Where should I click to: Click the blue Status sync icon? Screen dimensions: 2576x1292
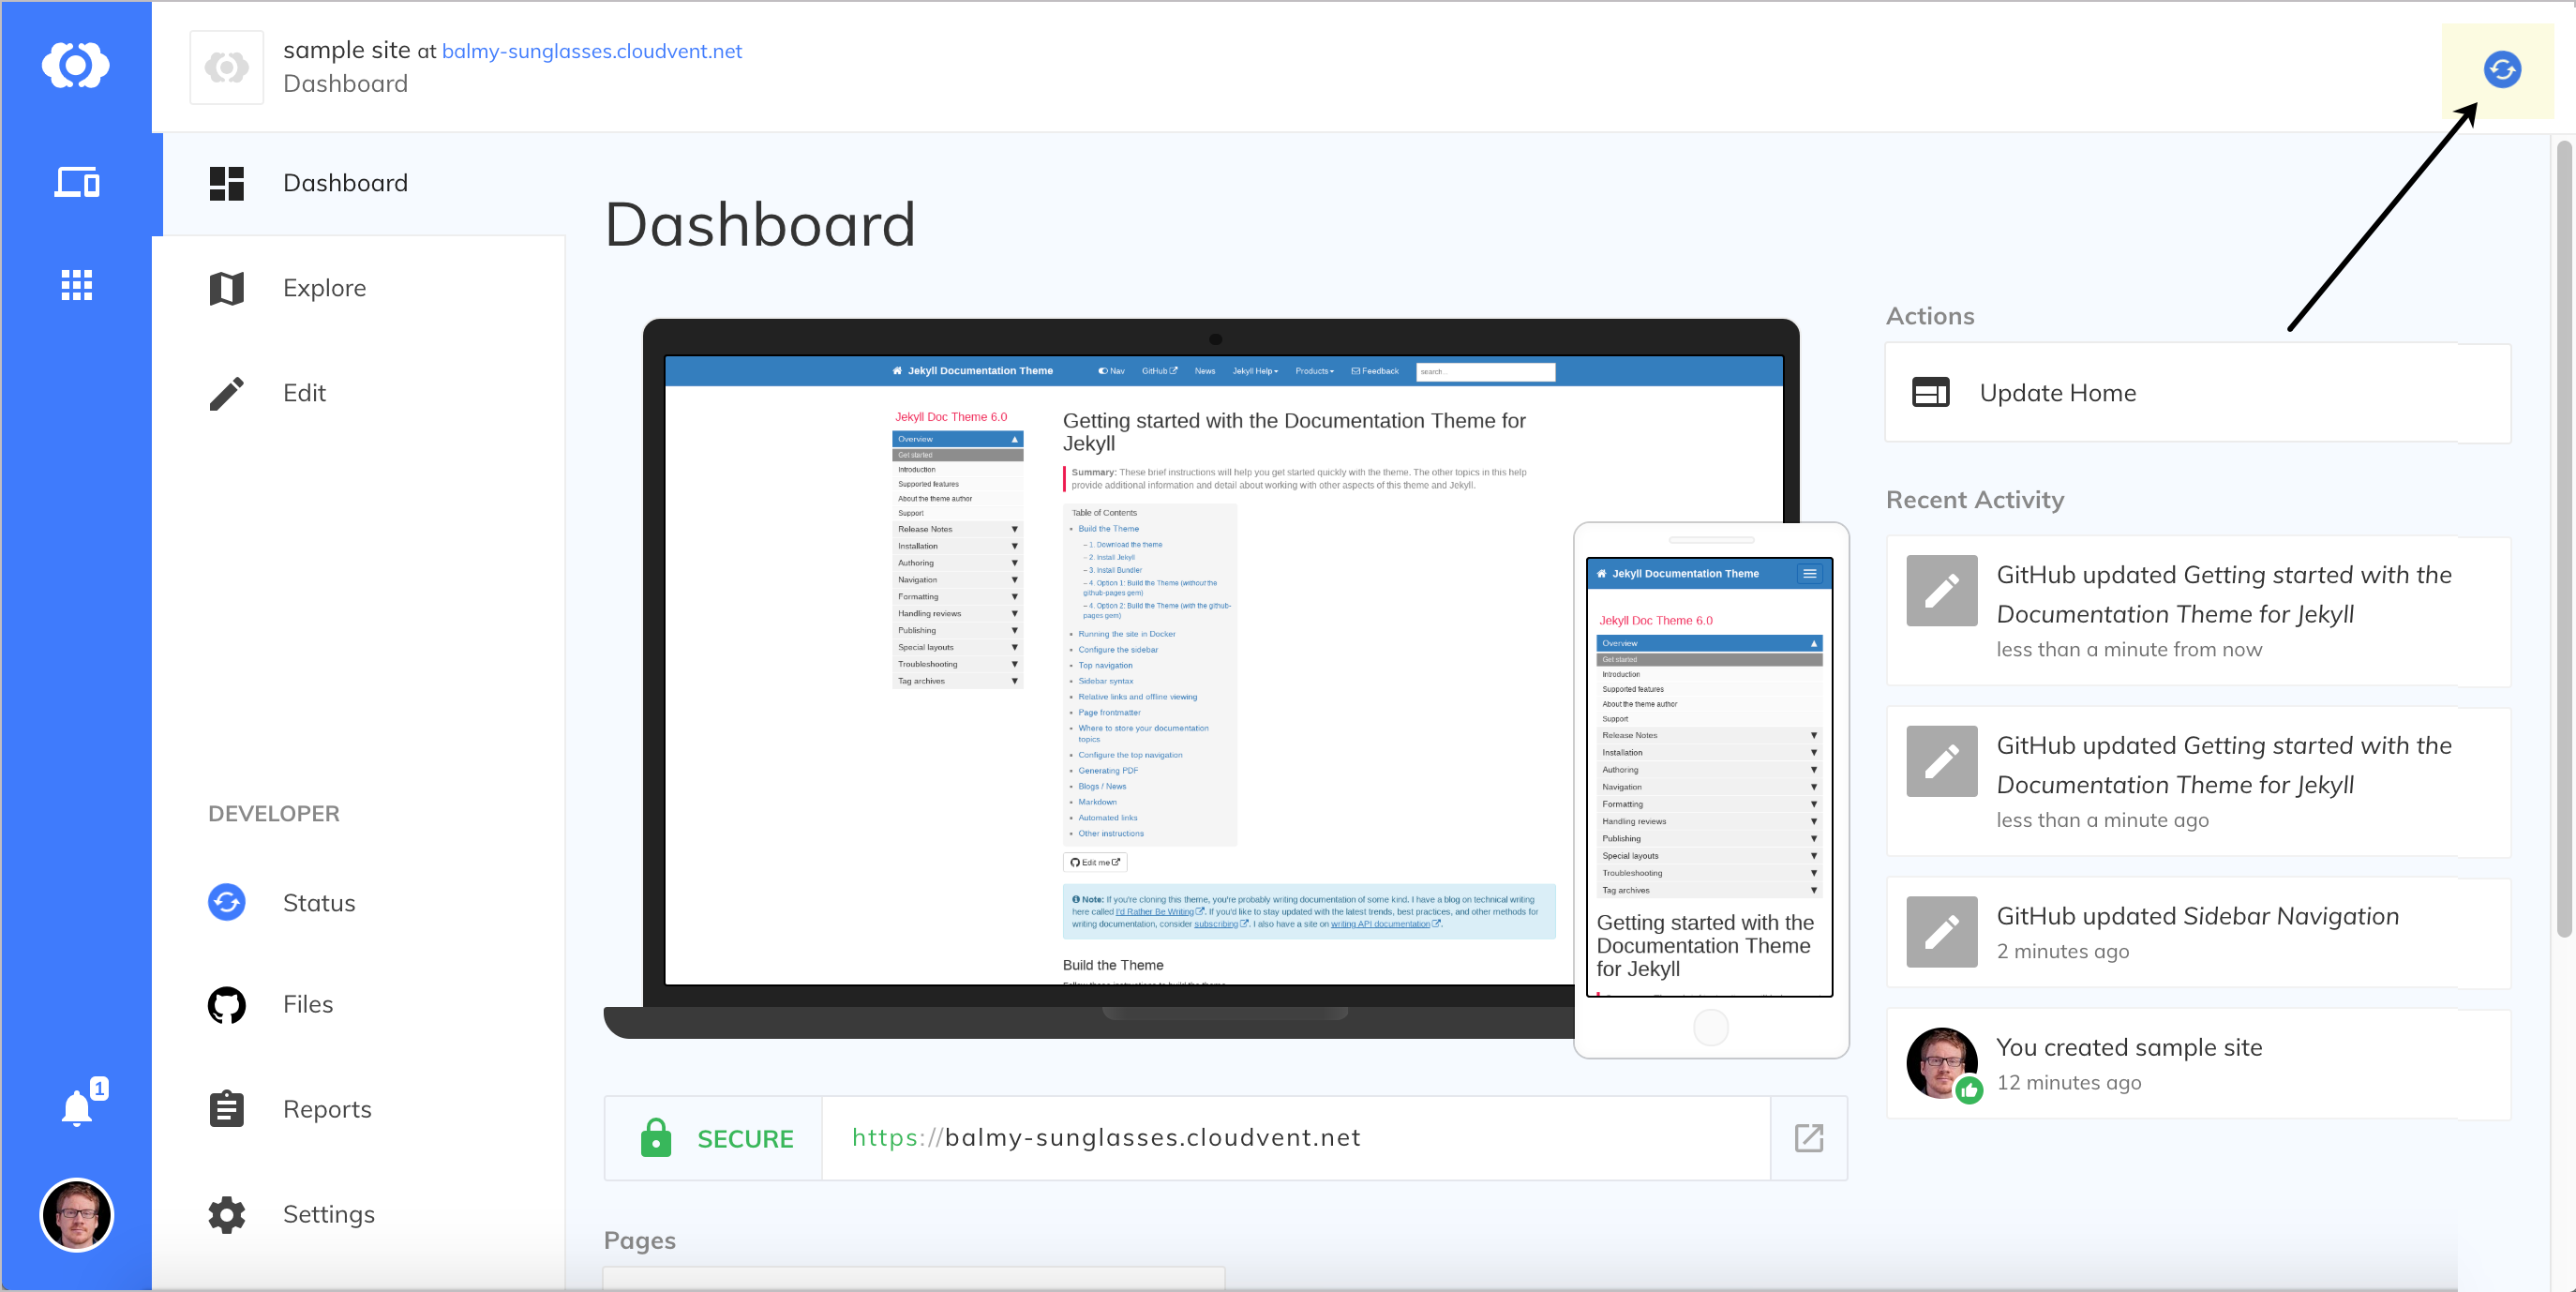pyautogui.click(x=227, y=902)
